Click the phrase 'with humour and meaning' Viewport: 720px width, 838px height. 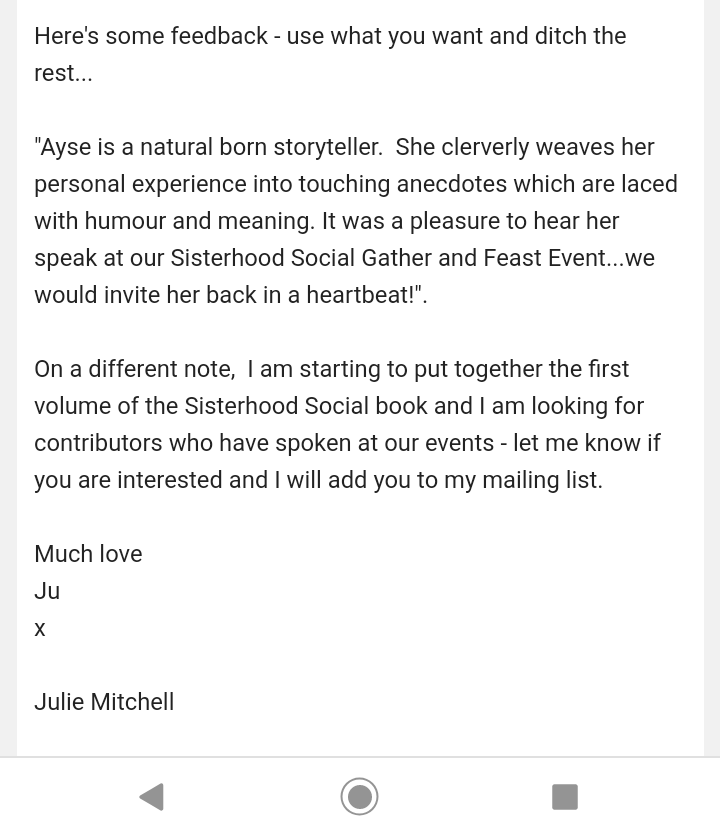click(x=174, y=221)
